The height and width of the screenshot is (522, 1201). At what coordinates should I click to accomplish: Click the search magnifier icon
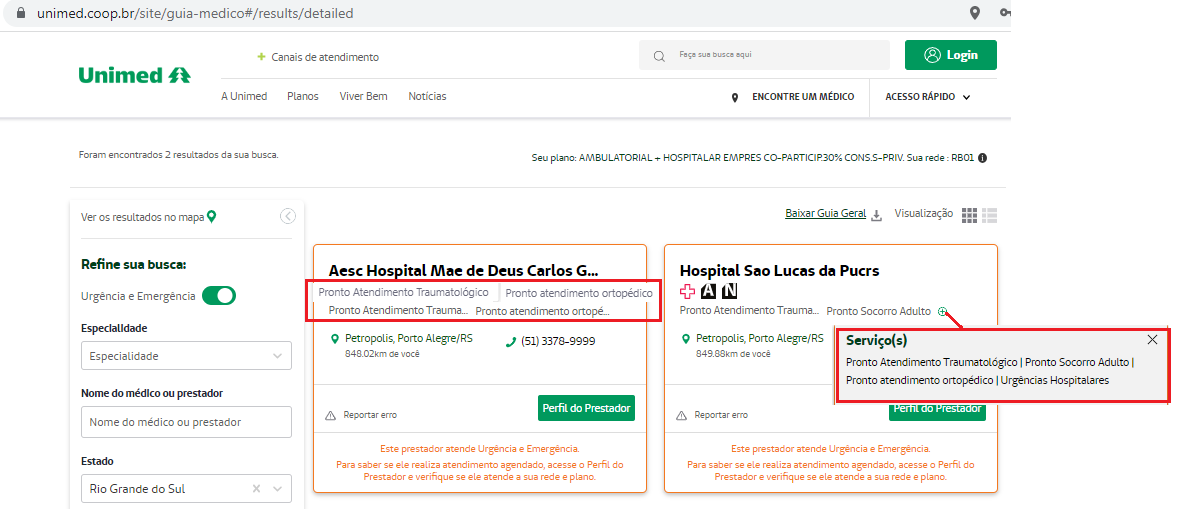coord(659,56)
